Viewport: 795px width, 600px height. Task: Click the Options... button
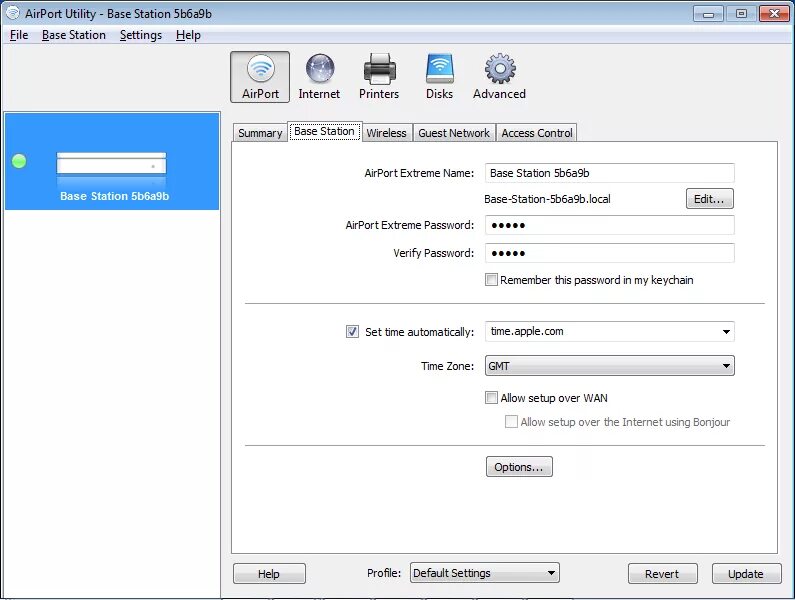coord(519,467)
